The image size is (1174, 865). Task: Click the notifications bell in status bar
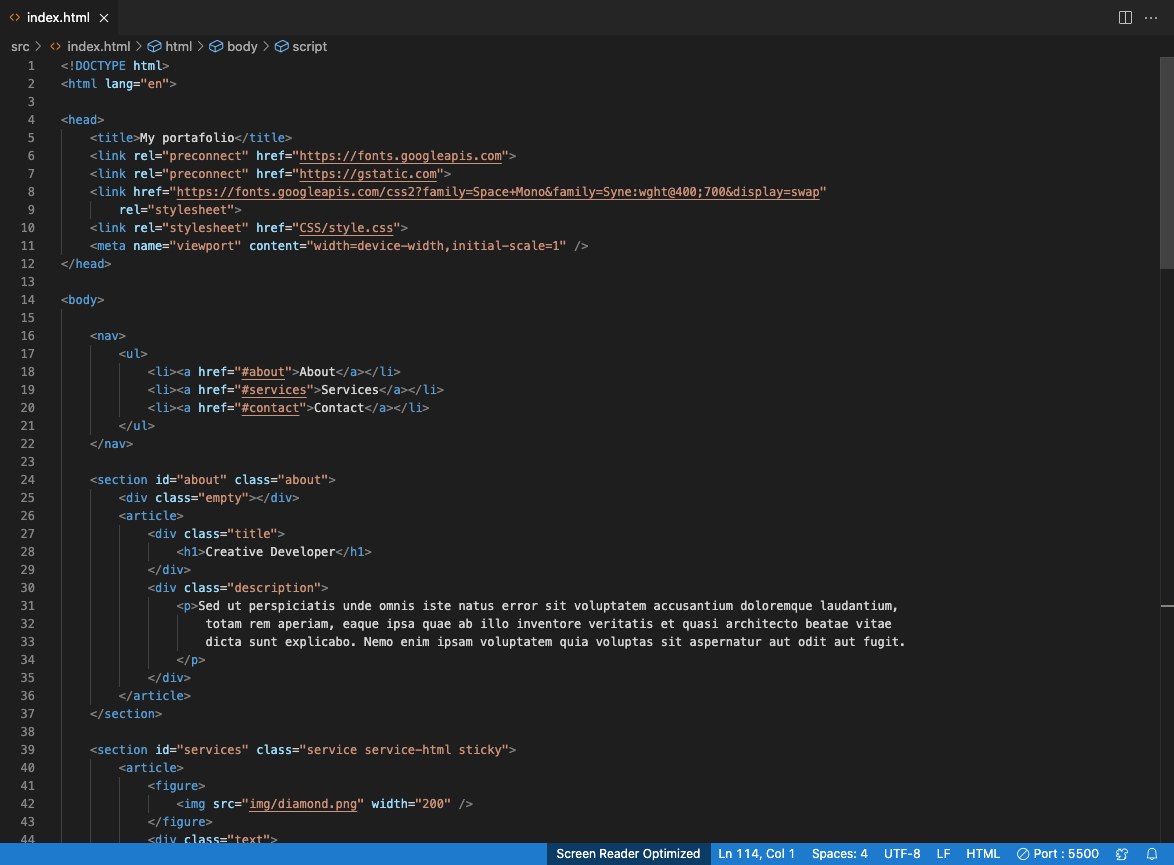point(1152,854)
